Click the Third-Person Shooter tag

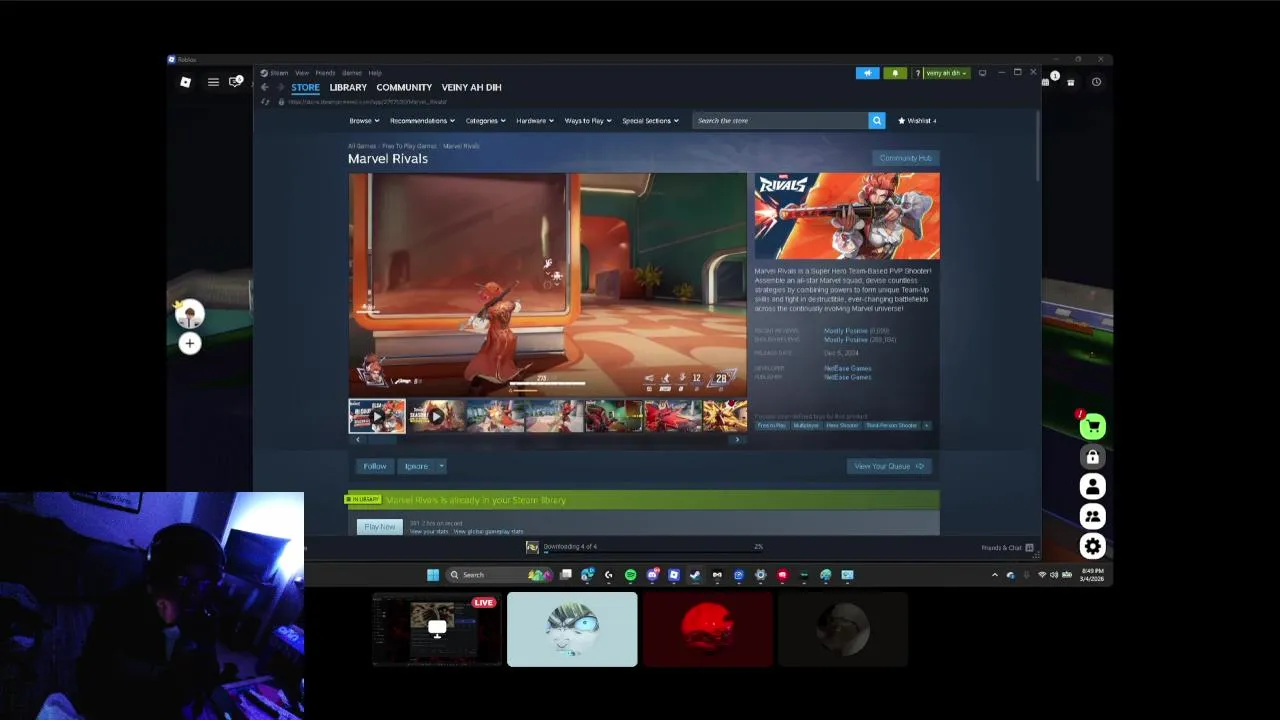pyautogui.click(x=892, y=426)
